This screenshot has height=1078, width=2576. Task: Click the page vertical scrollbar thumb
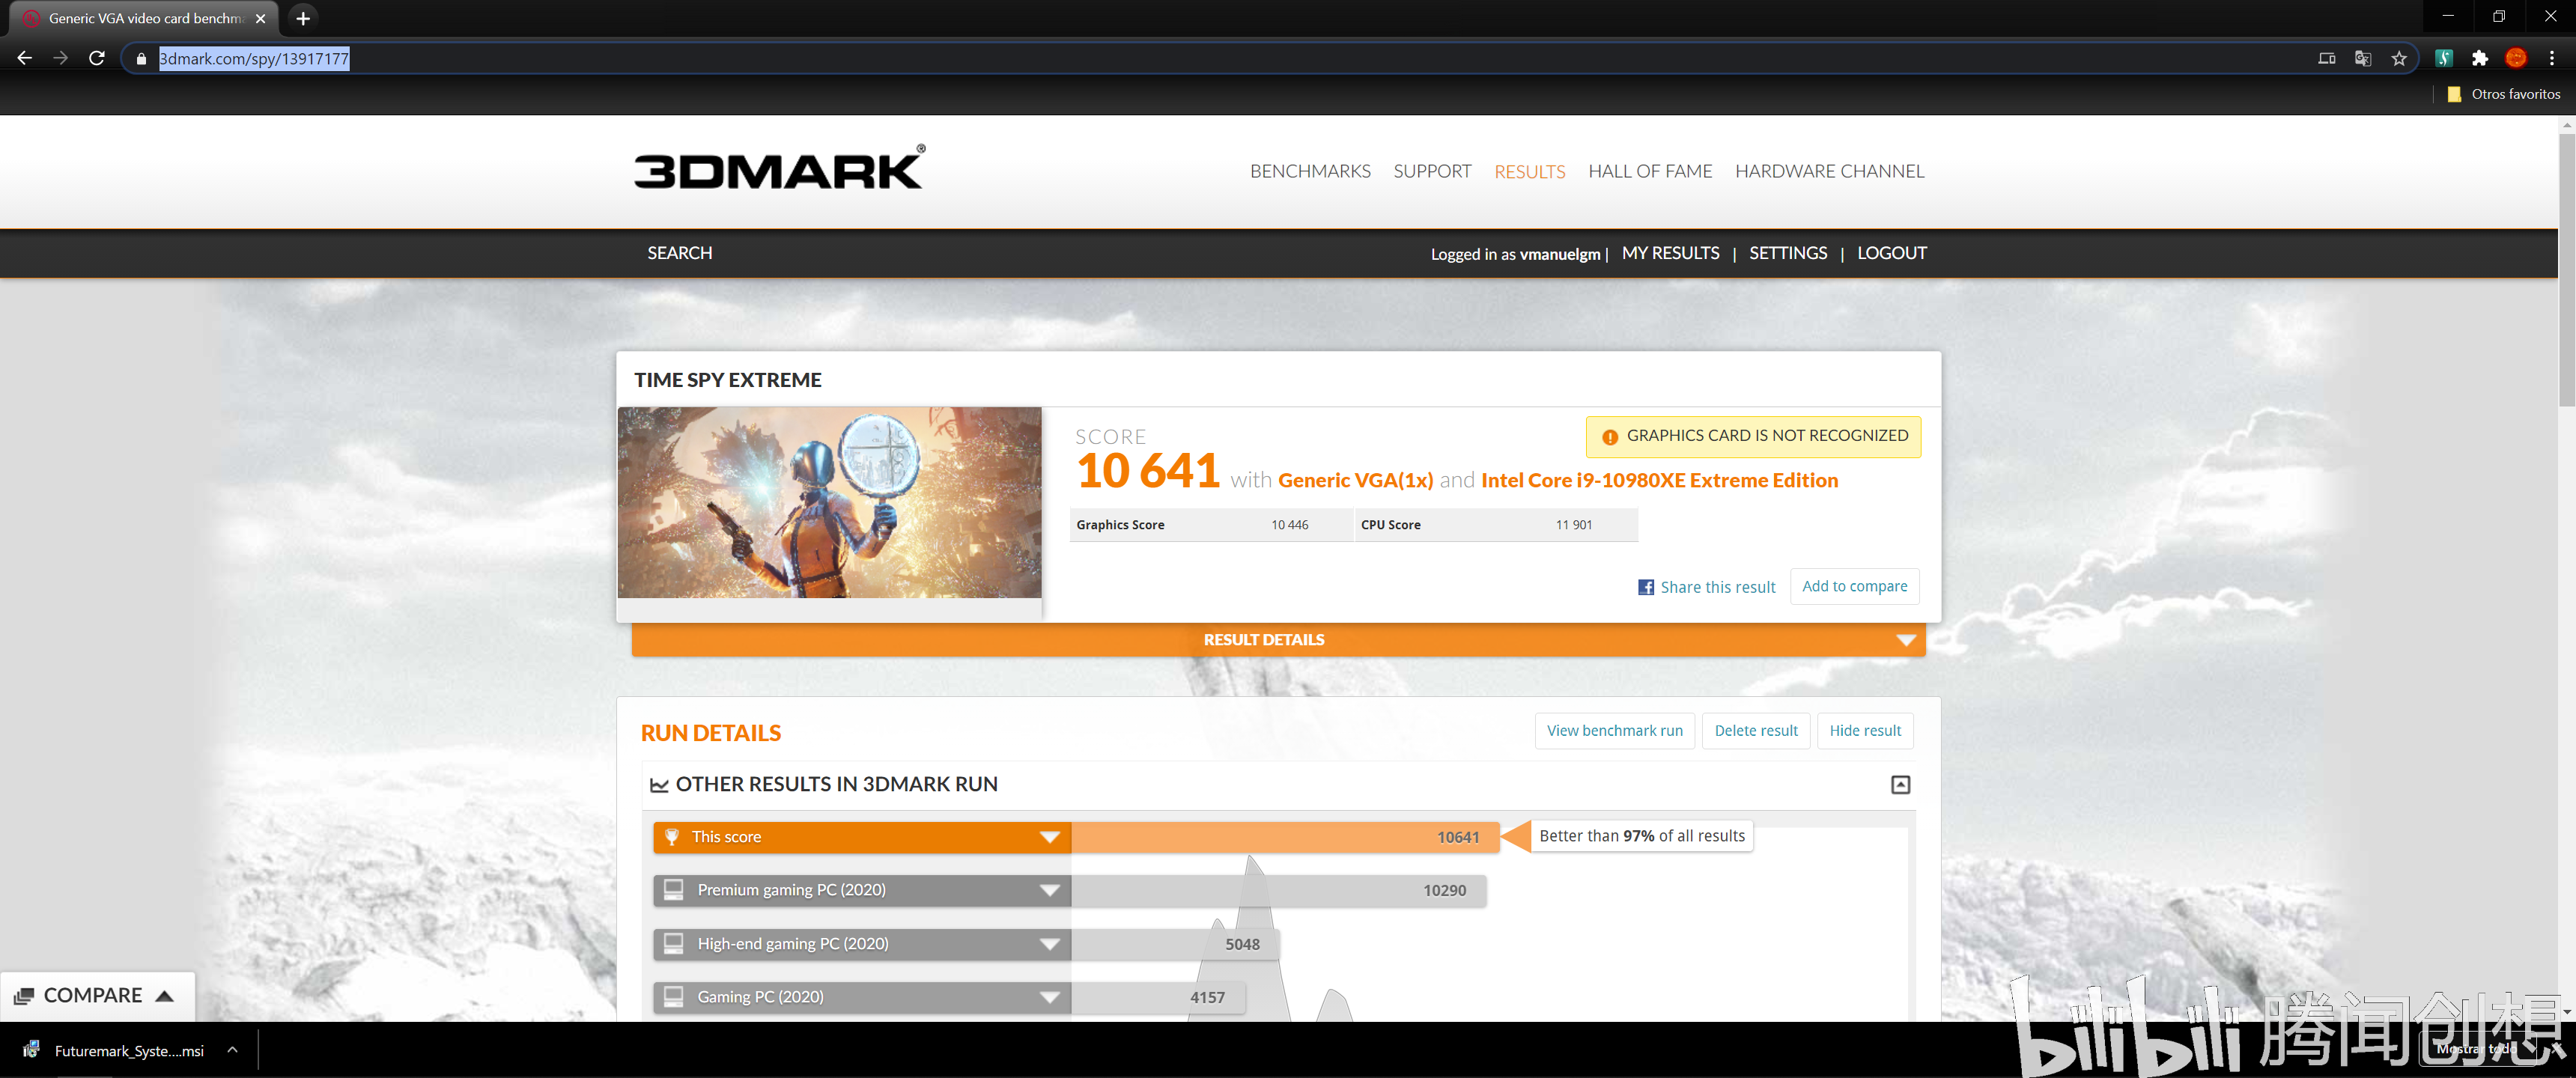click(x=2566, y=270)
